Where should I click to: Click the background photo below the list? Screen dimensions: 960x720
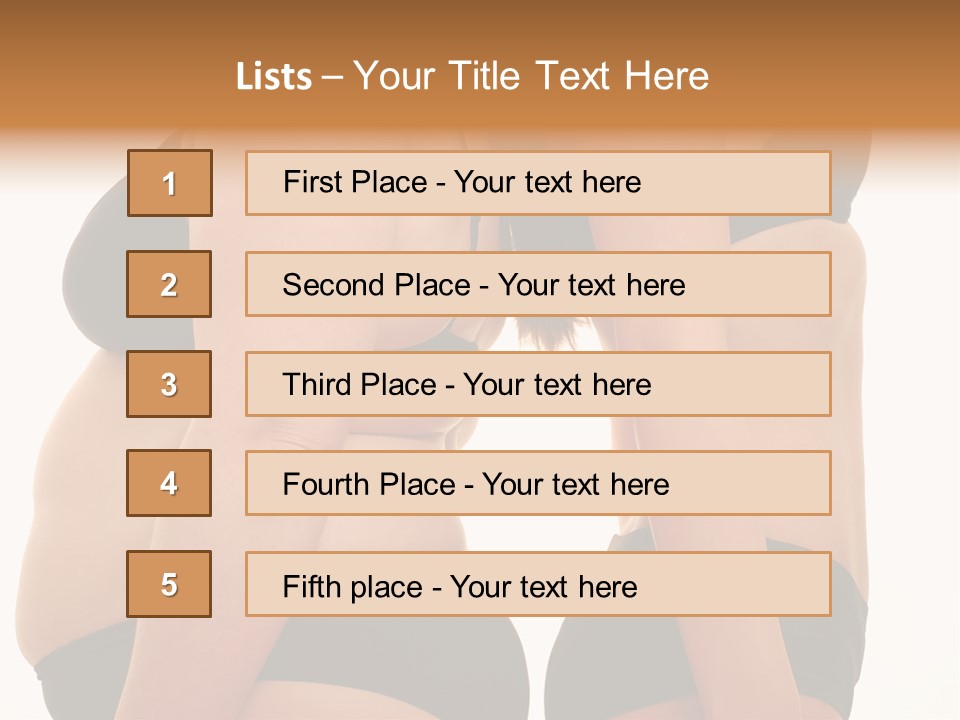(x=480, y=670)
